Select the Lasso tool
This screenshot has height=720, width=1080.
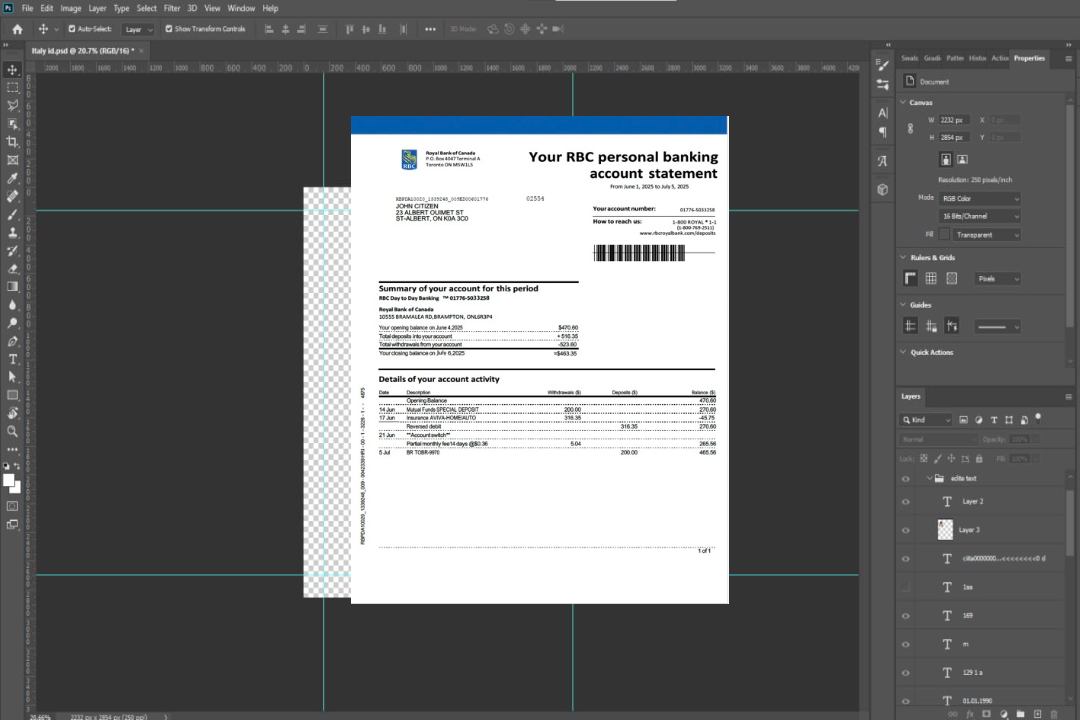12,105
